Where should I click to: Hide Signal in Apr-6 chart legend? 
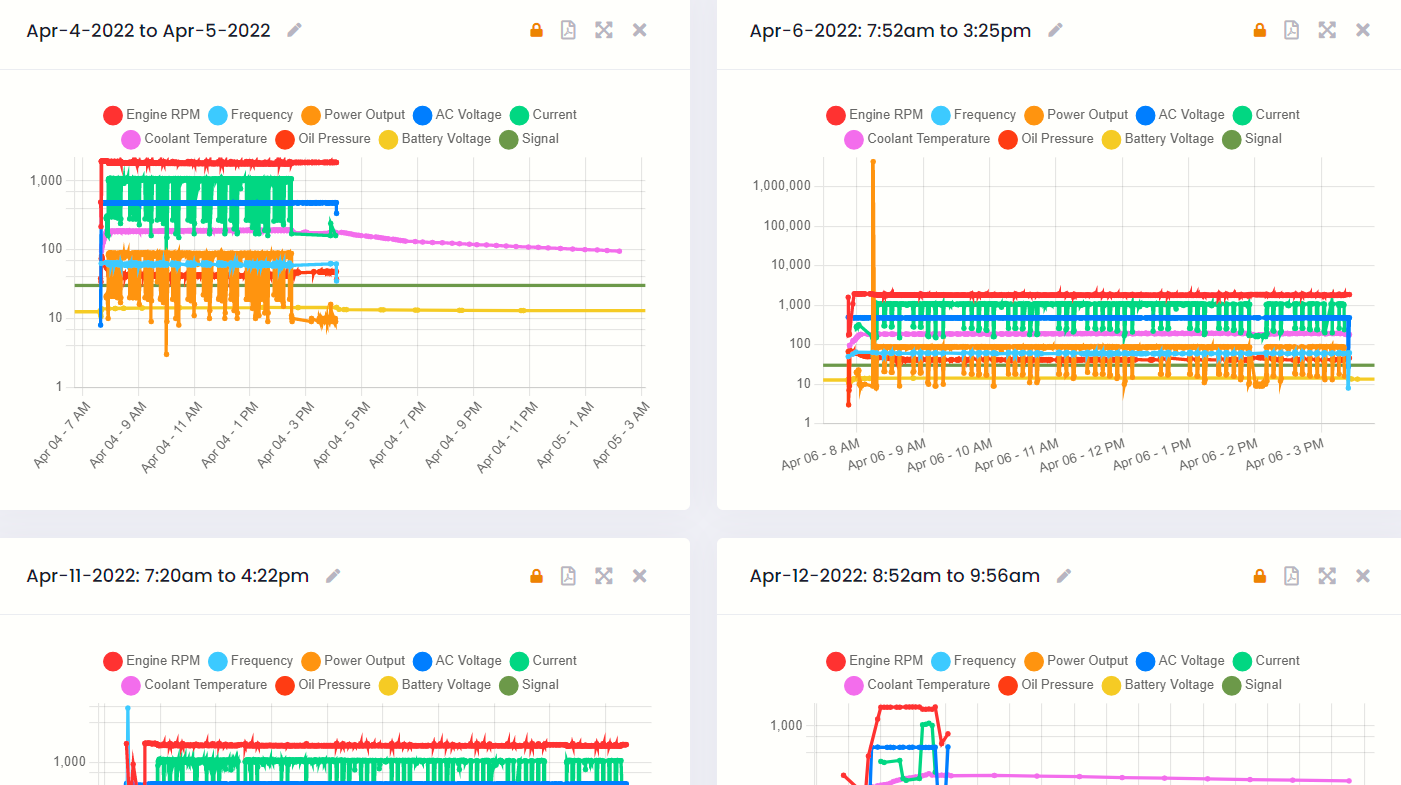(x=1252, y=139)
